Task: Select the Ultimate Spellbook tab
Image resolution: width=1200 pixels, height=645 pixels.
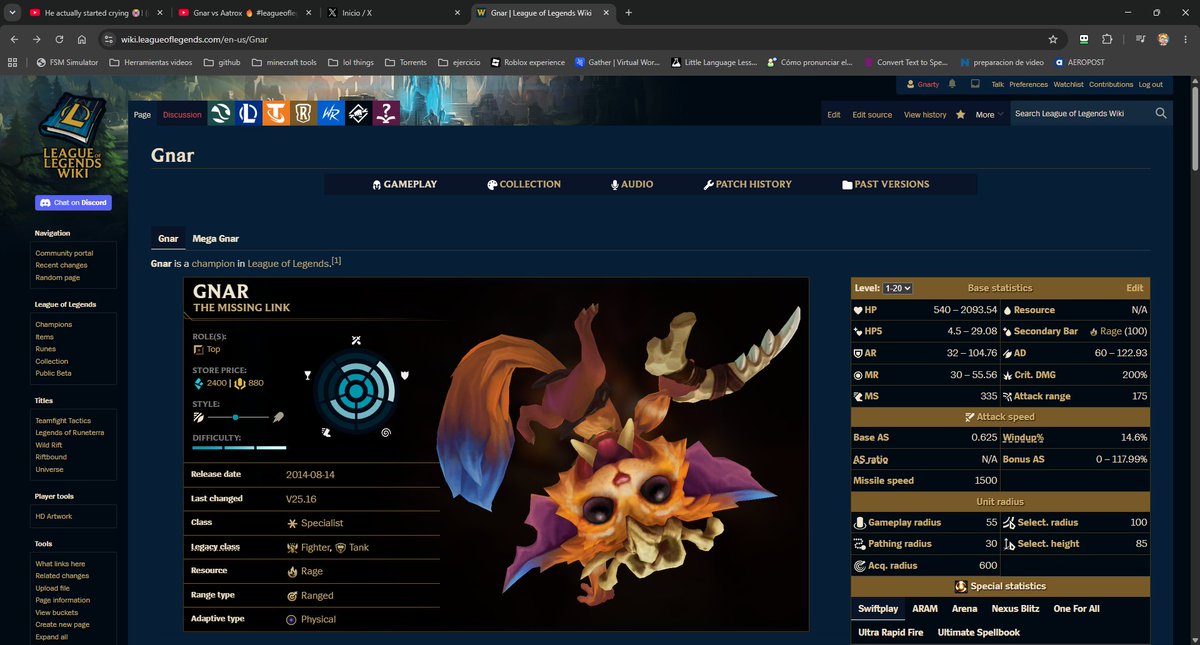Action: (978, 632)
